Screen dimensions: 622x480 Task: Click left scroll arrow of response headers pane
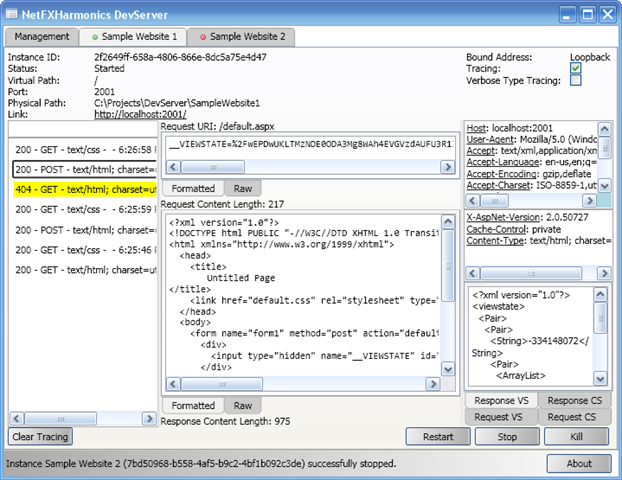pos(472,273)
